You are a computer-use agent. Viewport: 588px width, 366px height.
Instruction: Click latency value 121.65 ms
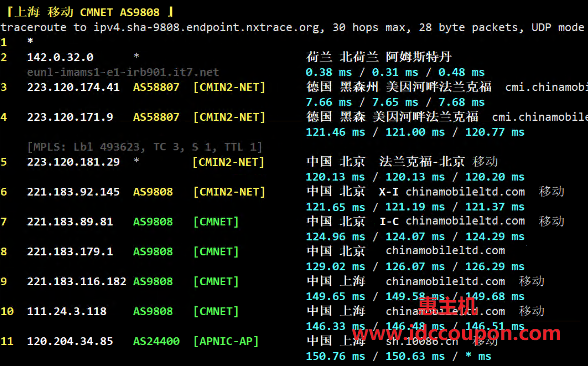pos(335,207)
